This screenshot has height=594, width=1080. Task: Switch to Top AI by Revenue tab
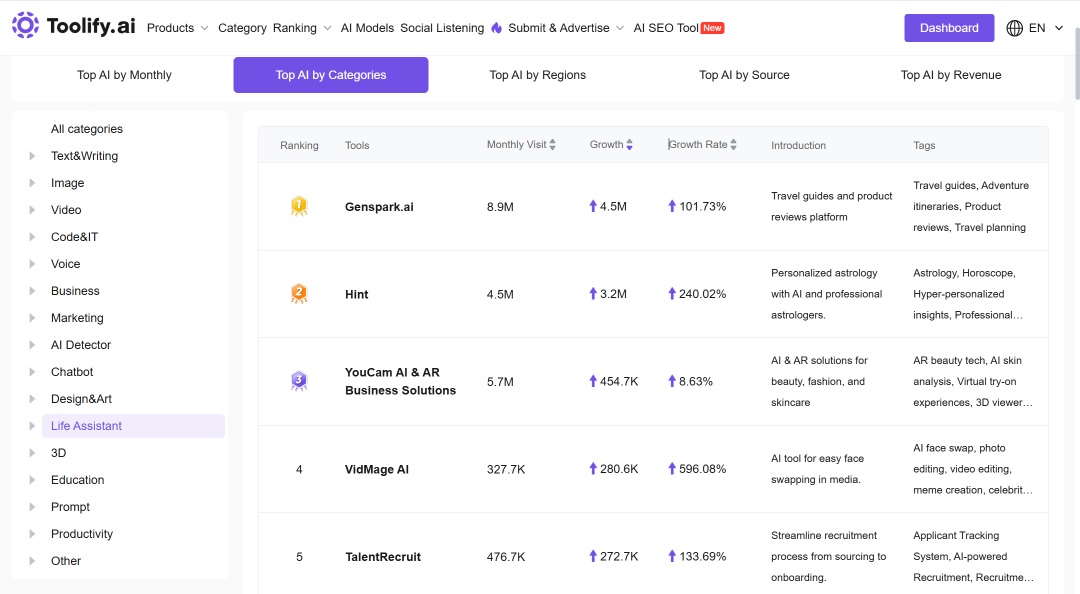point(951,75)
